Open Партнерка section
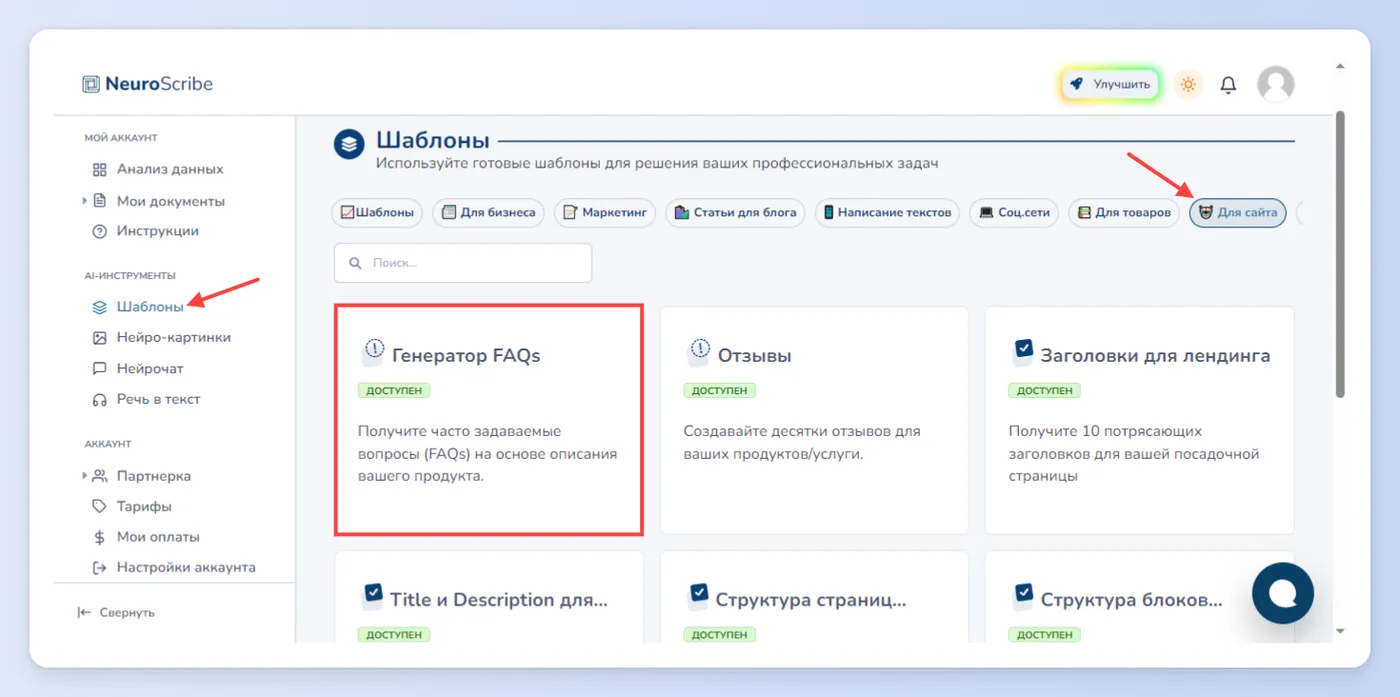 pyautogui.click(x=154, y=476)
